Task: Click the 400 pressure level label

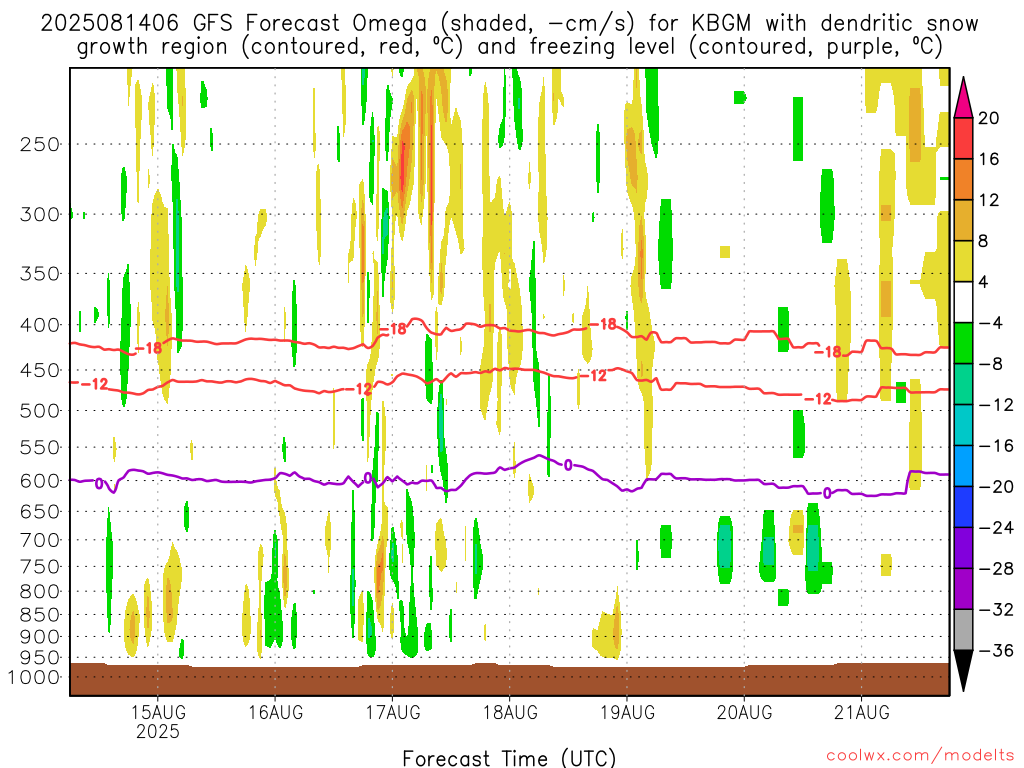Action: 40,325
